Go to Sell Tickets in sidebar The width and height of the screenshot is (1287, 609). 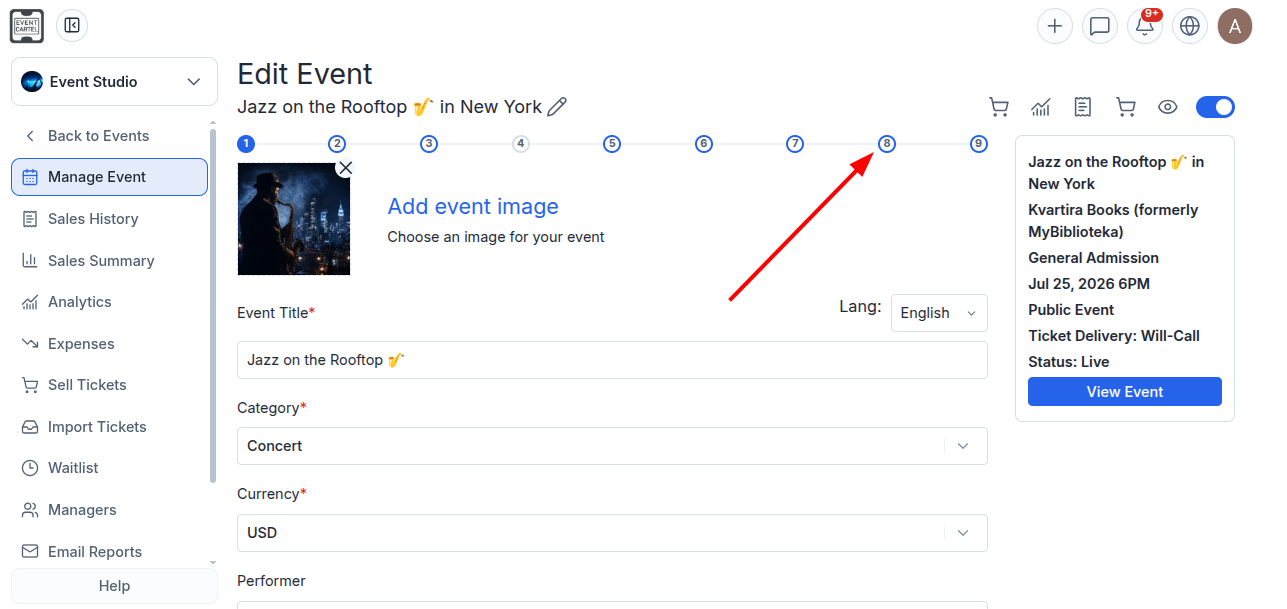pos(87,385)
